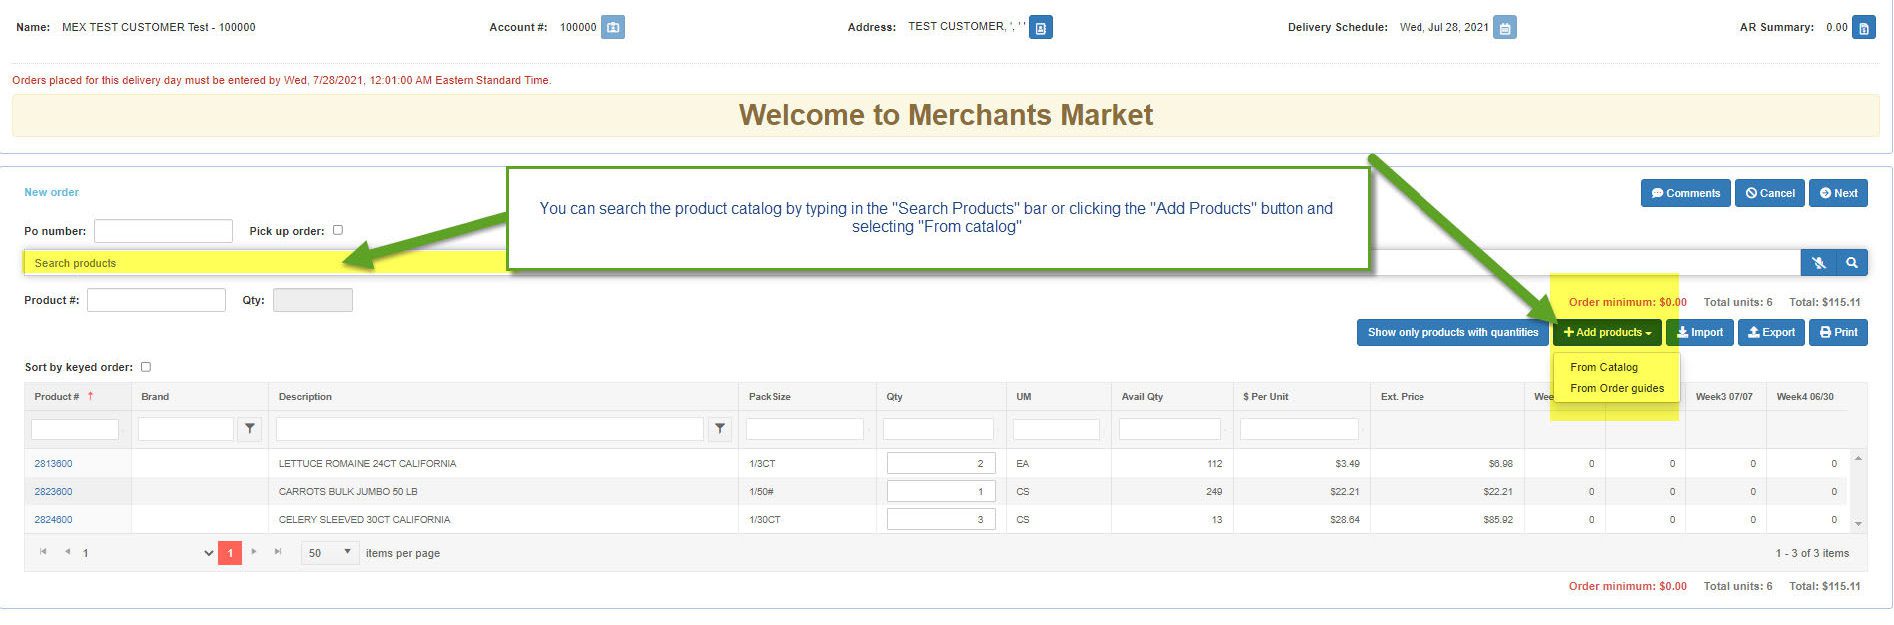The width and height of the screenshot is (1894, 625).
Task: Click the UM column filter box
Action: pyautogui.click(x=1056, y=429)
